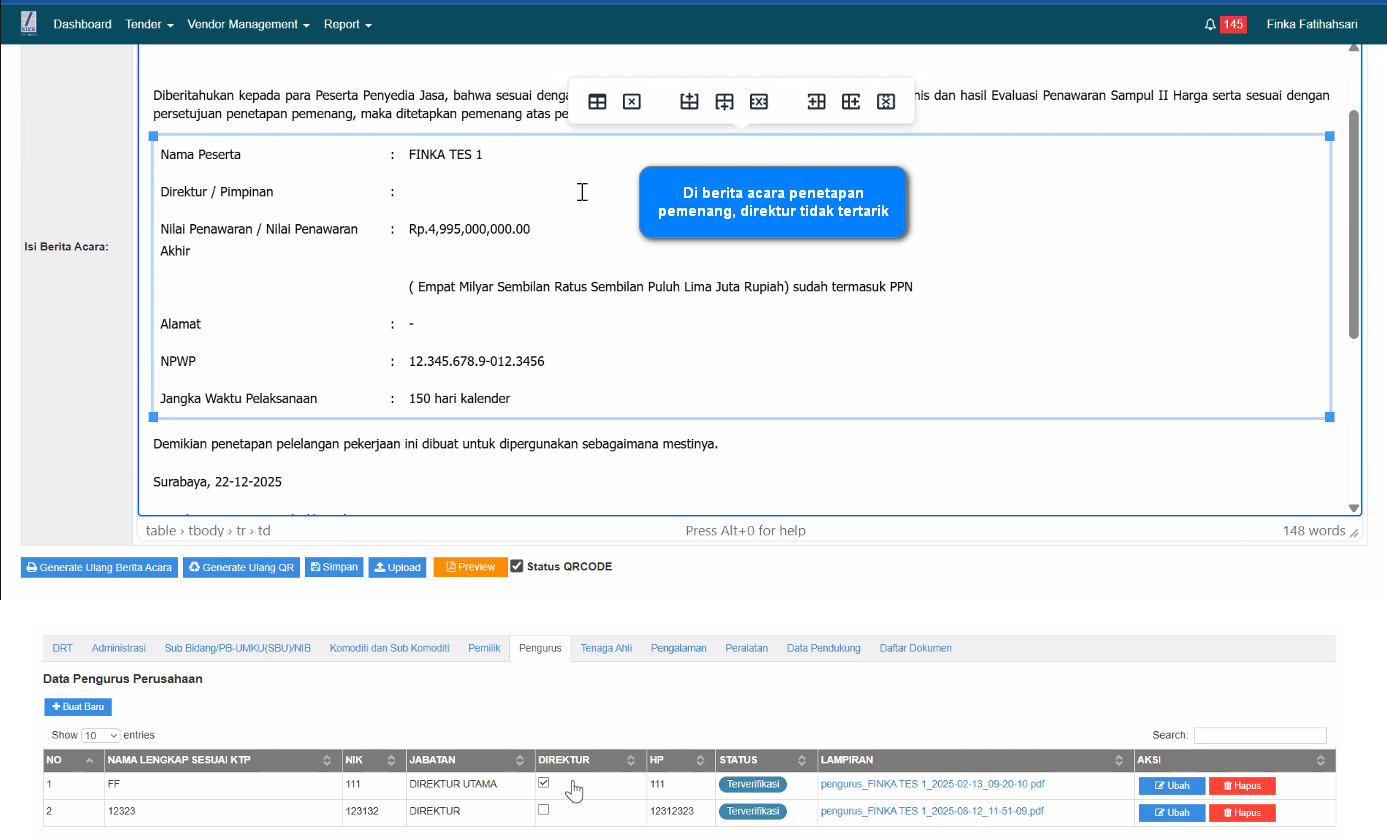Check the Direktur checkbox for 12323
The height and width of the screenshot is (839, 1387).
tap(544, 810)
